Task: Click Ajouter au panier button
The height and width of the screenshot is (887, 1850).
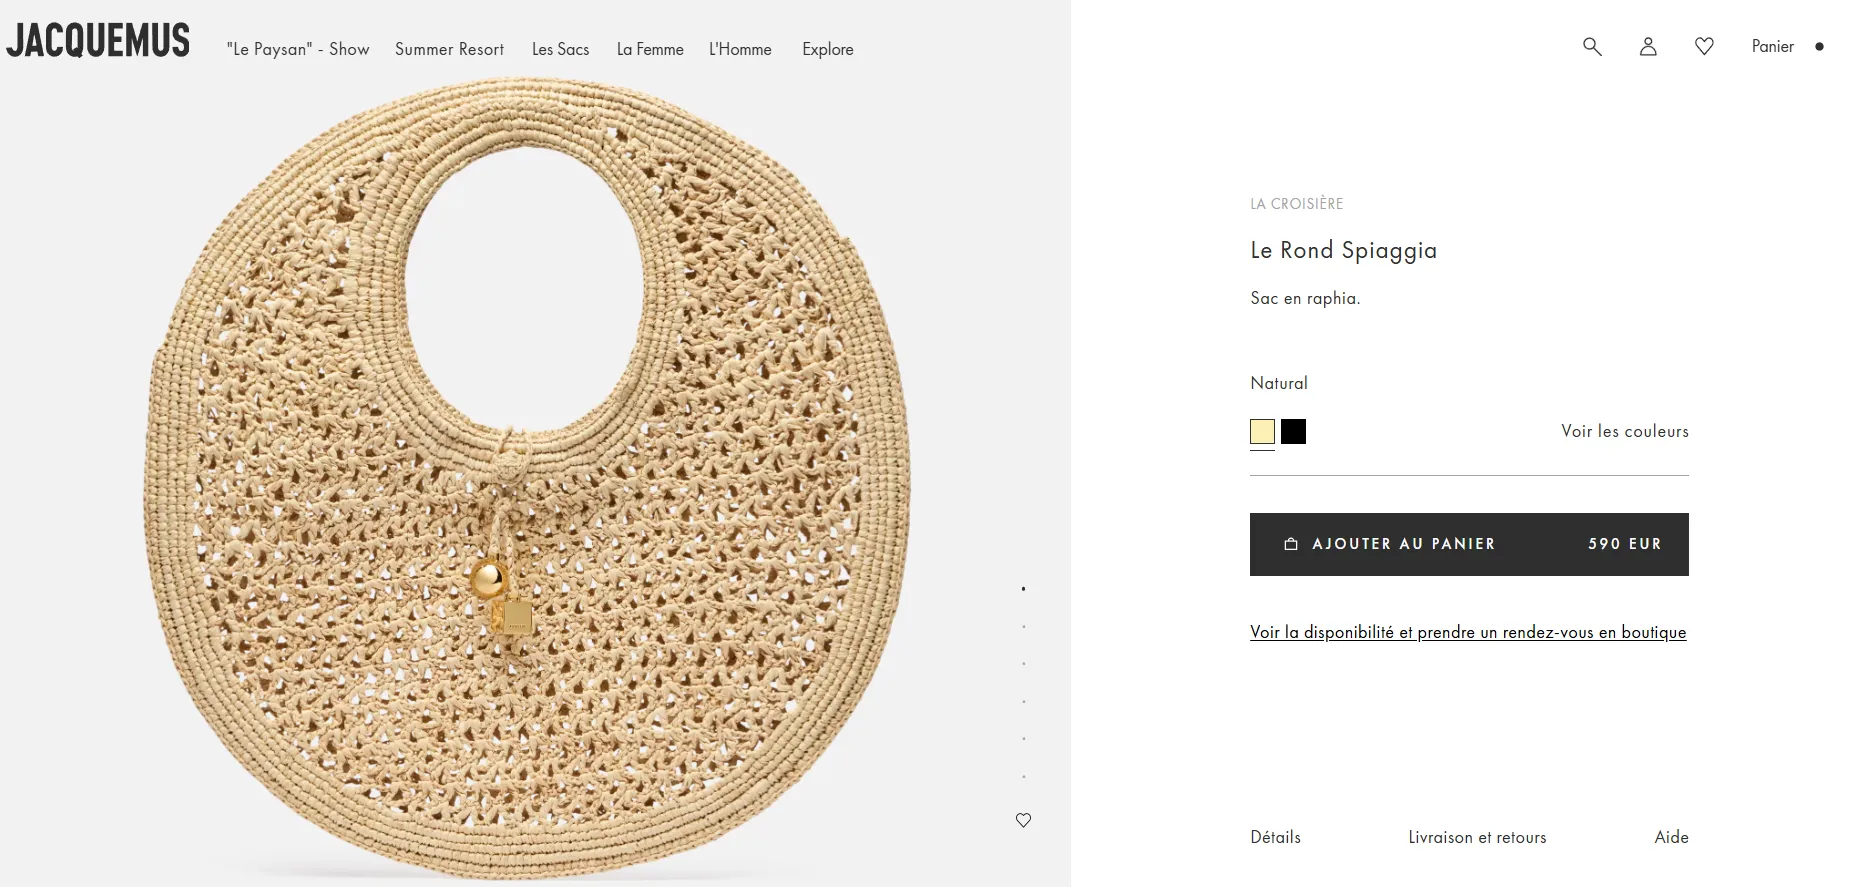Action: [1468, 544]
